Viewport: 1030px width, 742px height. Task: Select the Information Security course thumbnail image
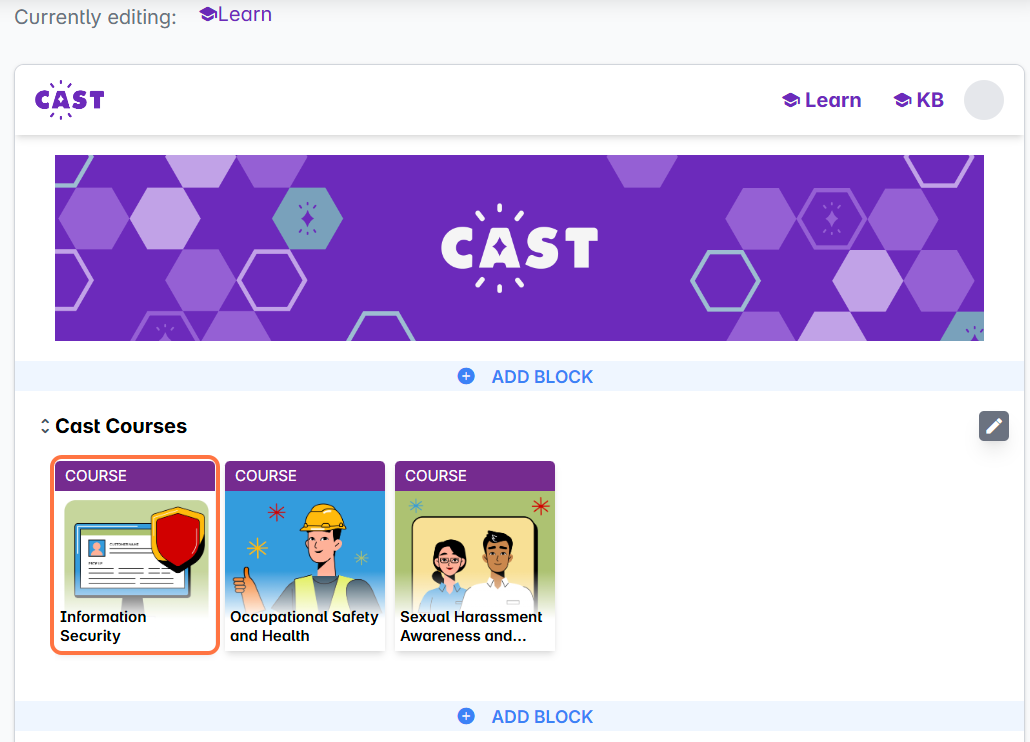(135, 548)
